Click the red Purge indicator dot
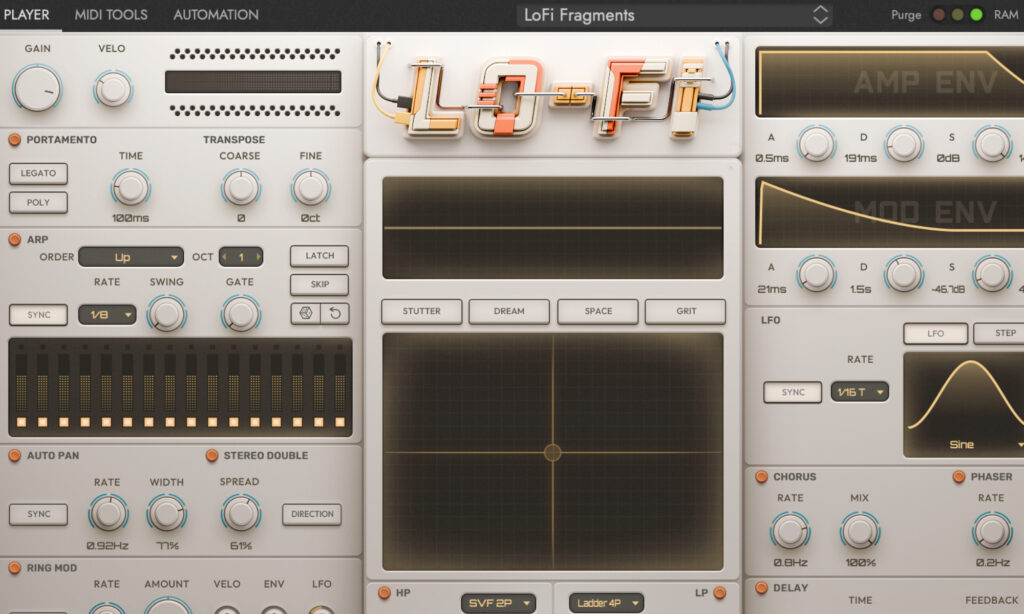Screen dimensions: 1024x614 click(x=938, y=15)
